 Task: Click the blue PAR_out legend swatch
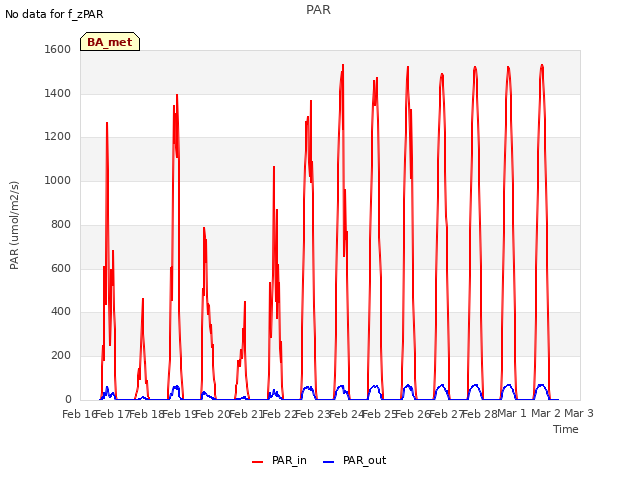[329, 462]
